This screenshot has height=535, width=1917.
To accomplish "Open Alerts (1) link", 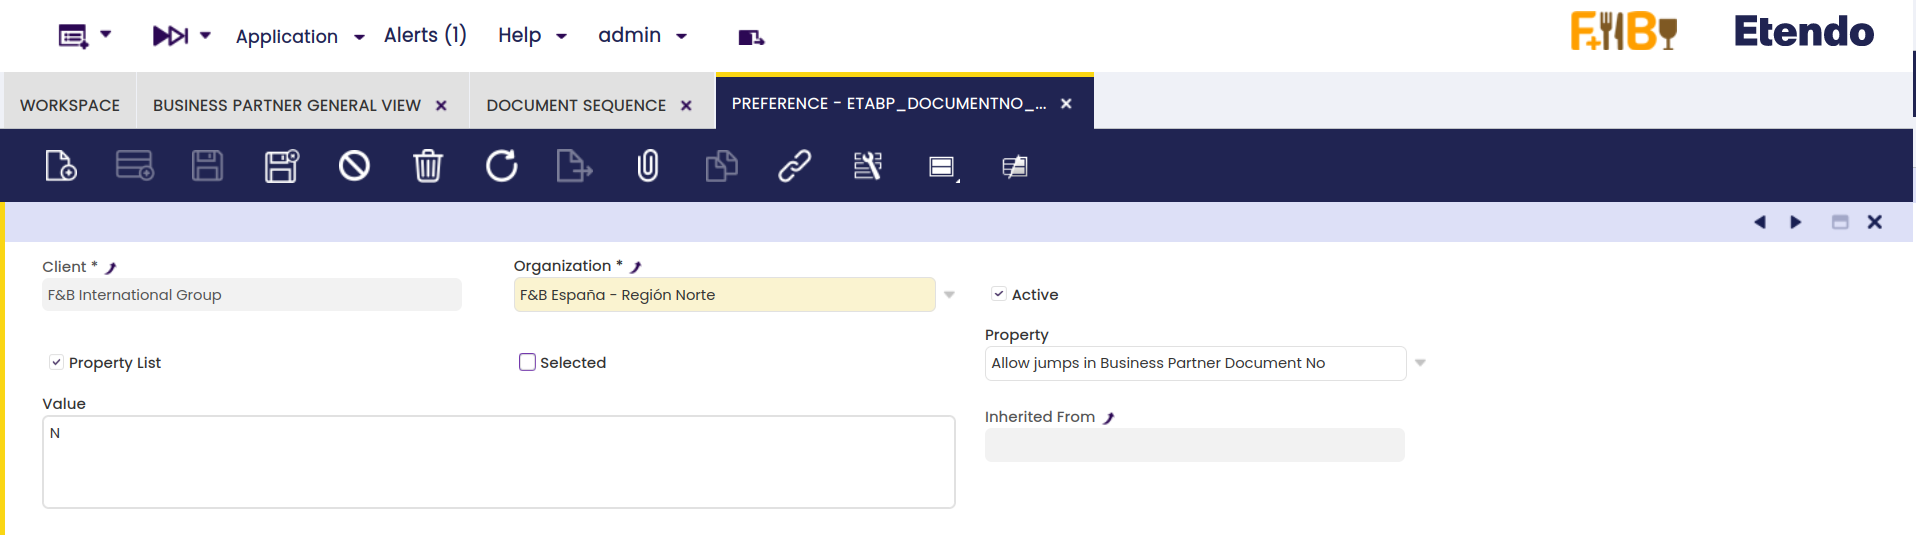I will coord(425,36).
